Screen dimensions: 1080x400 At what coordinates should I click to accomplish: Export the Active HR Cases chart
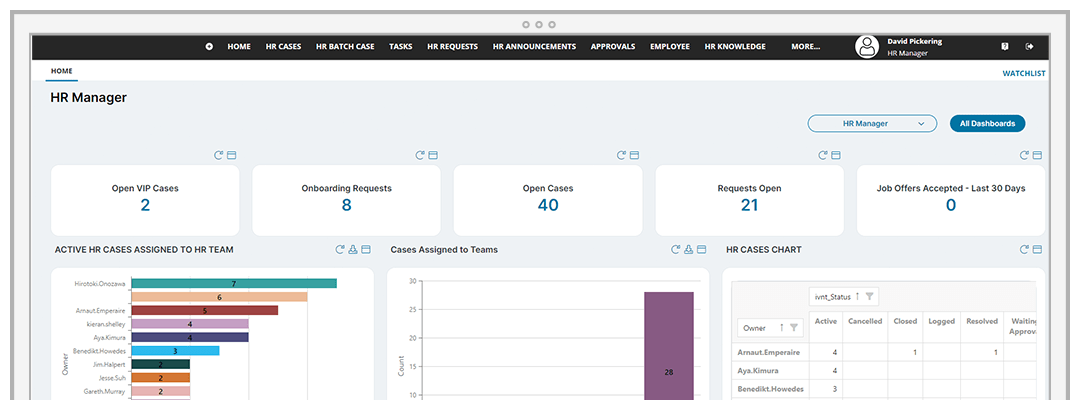[353, 249]
